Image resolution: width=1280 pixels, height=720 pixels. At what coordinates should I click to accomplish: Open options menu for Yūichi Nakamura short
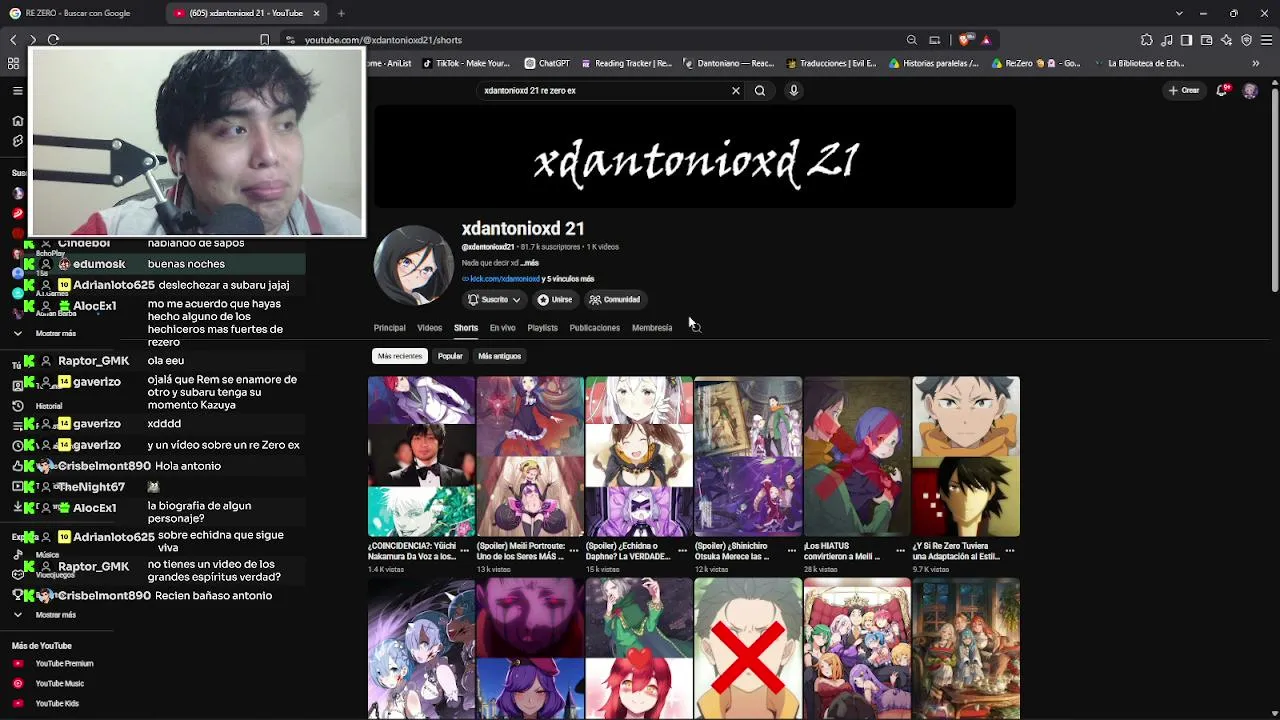tap(465, 550)
